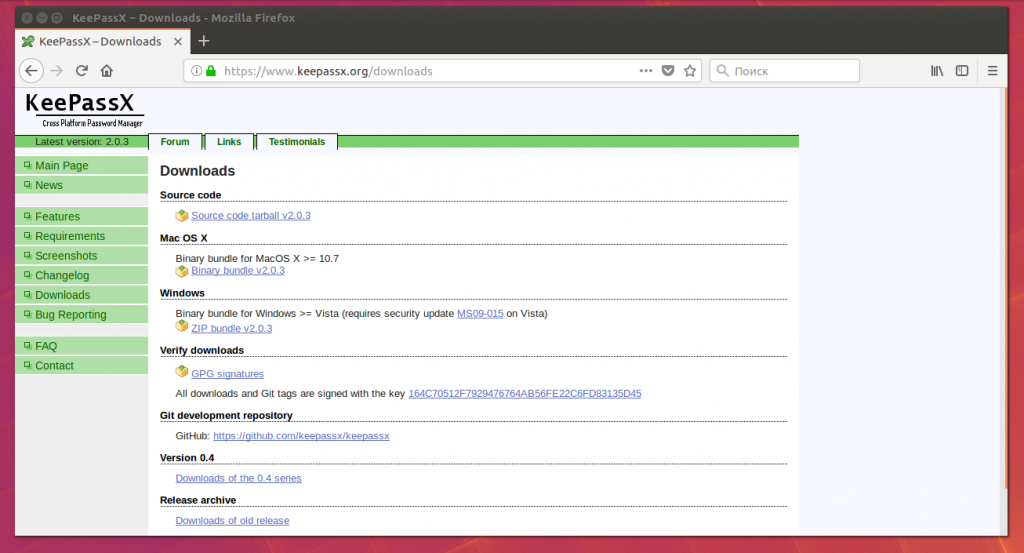
Task: Open the Library view icon
Action: point(937,71)
